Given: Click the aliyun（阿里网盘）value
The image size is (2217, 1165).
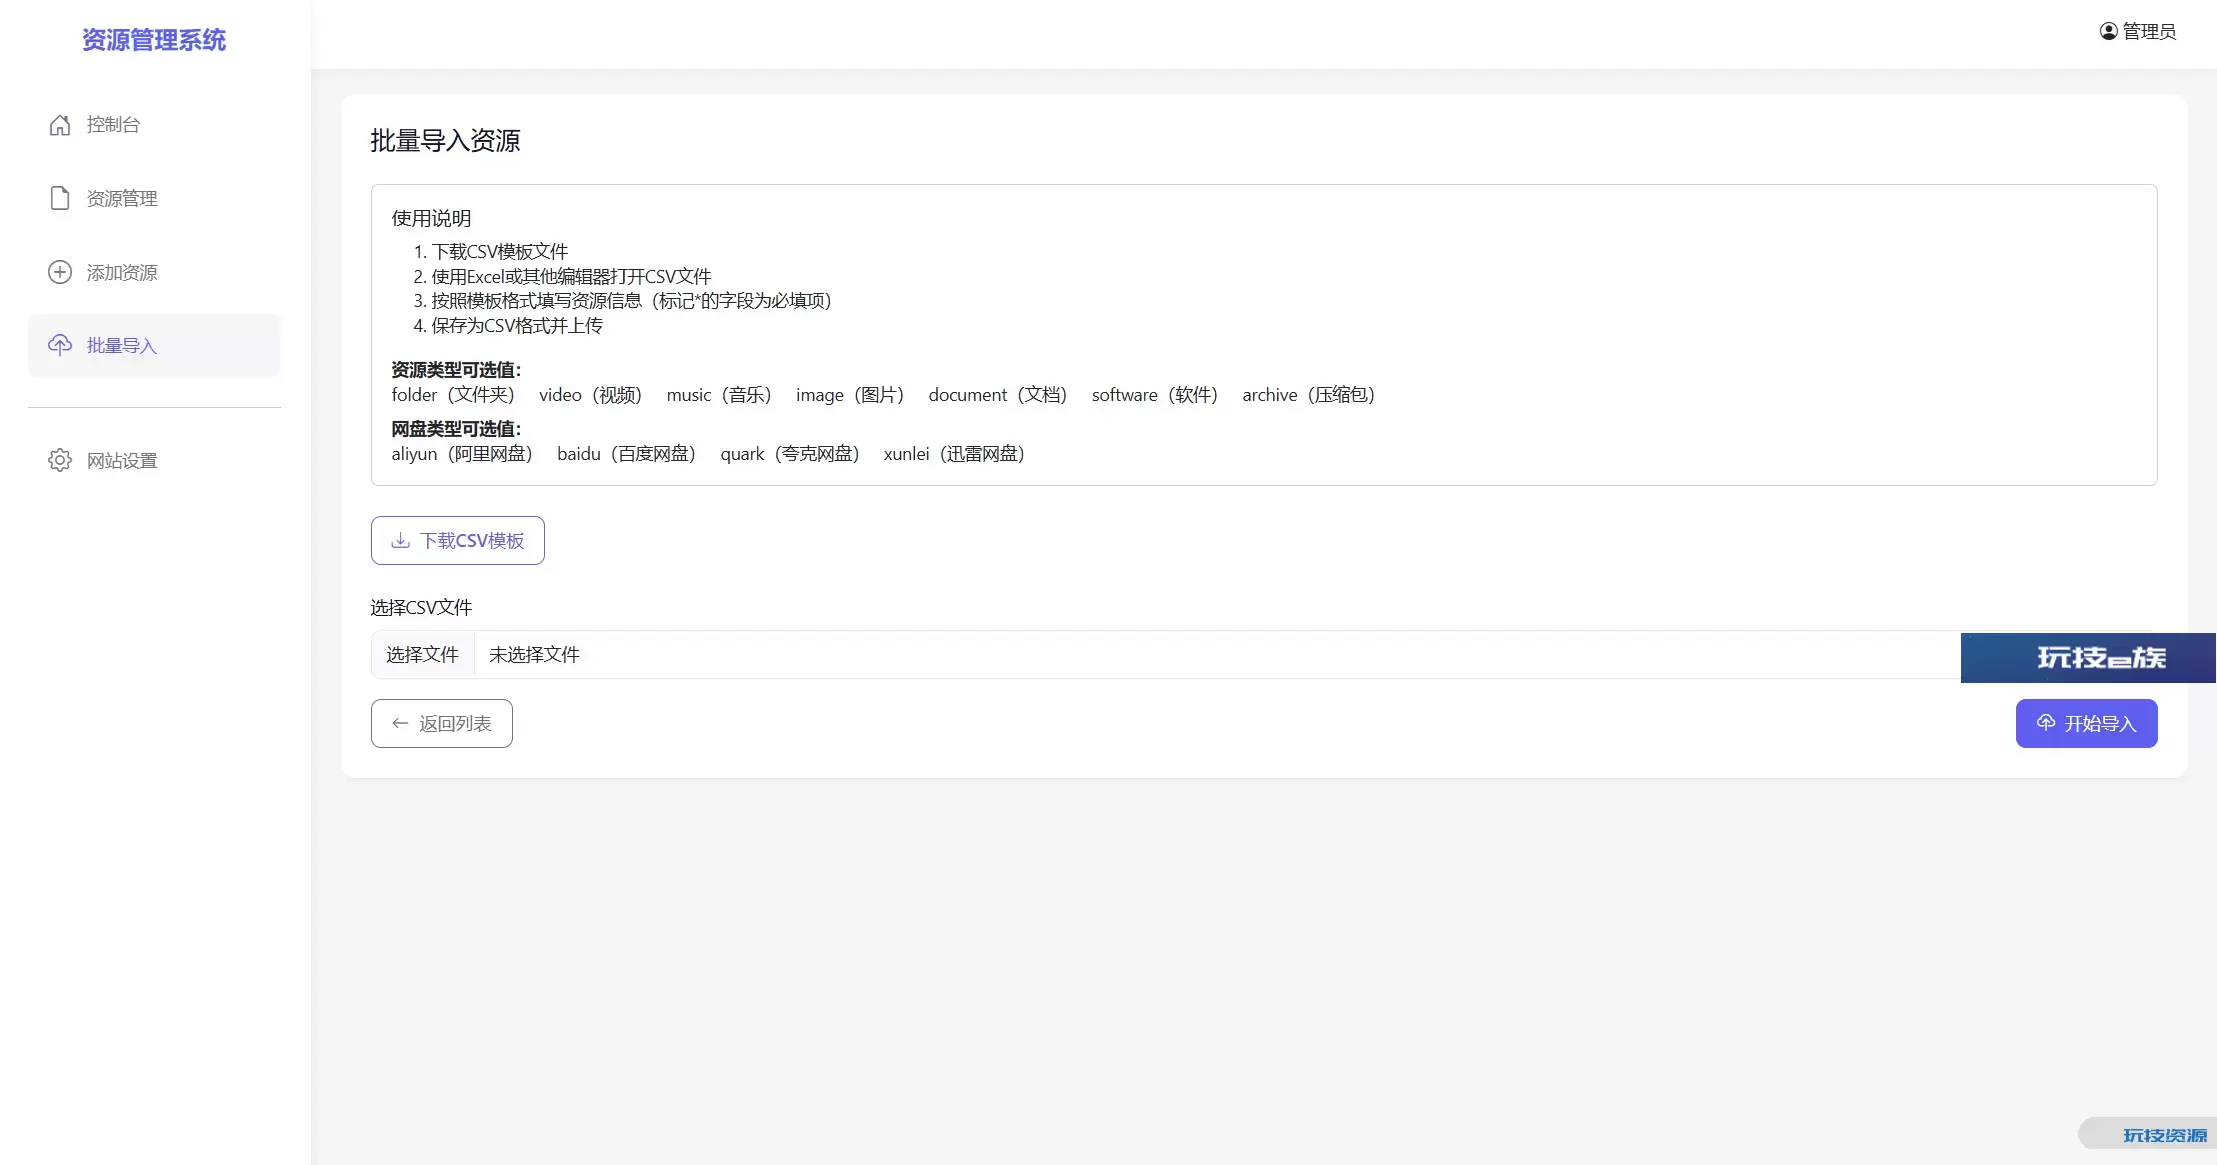Looking at the screenshot, I should (x=462, y=454).
